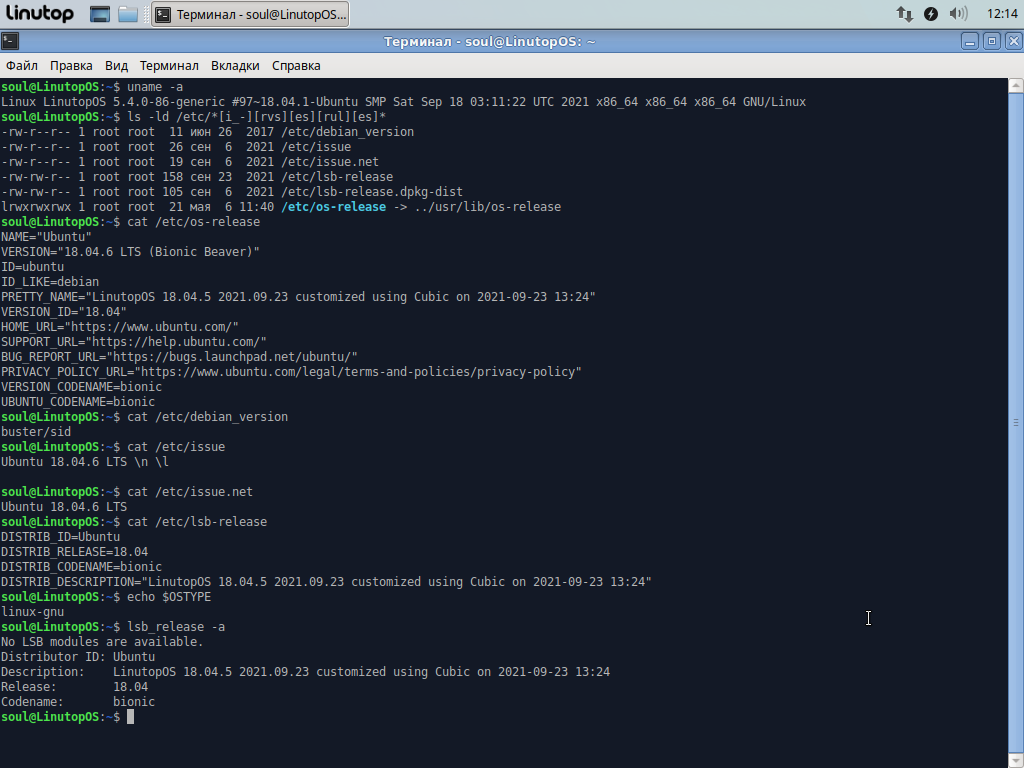Image resolution: width=1024 pixels, height=768 pixels.
Task: Open the Терминал menu
Action: (x=169, y=66)
